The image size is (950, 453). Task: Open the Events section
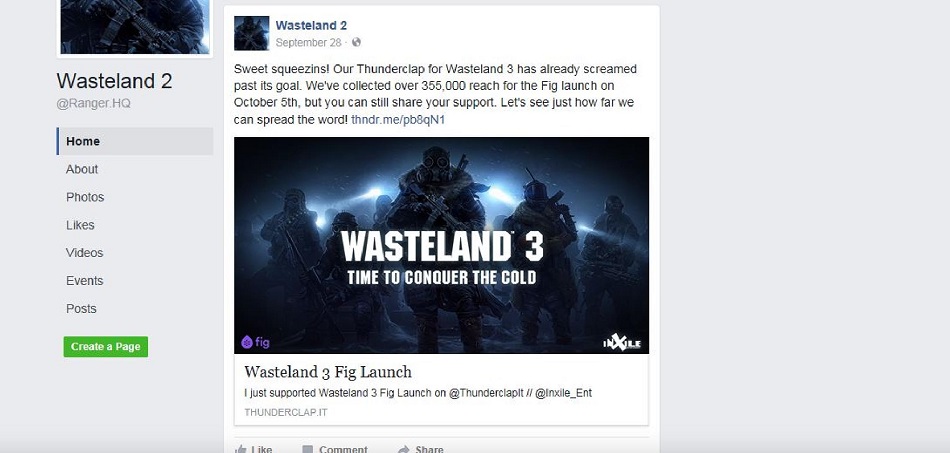pos(84,280)
